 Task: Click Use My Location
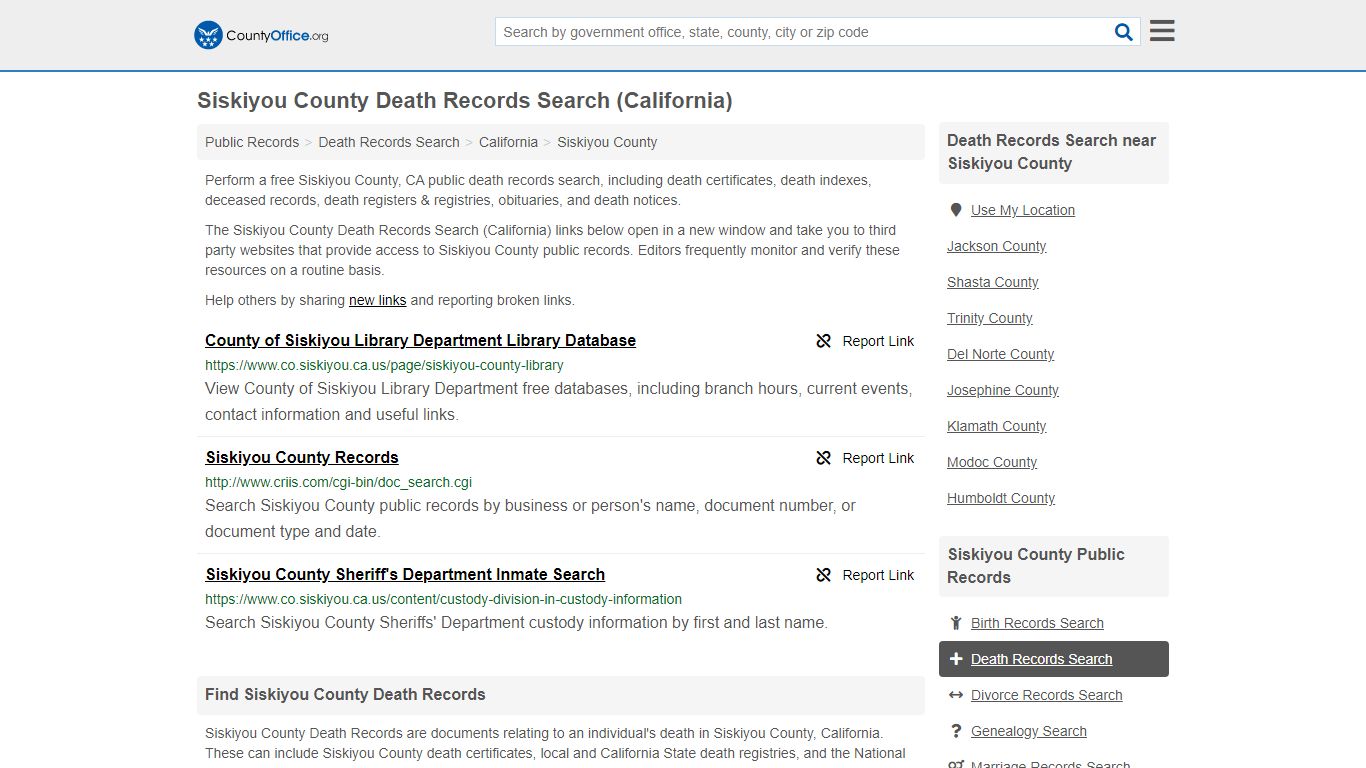point(1023,210)
